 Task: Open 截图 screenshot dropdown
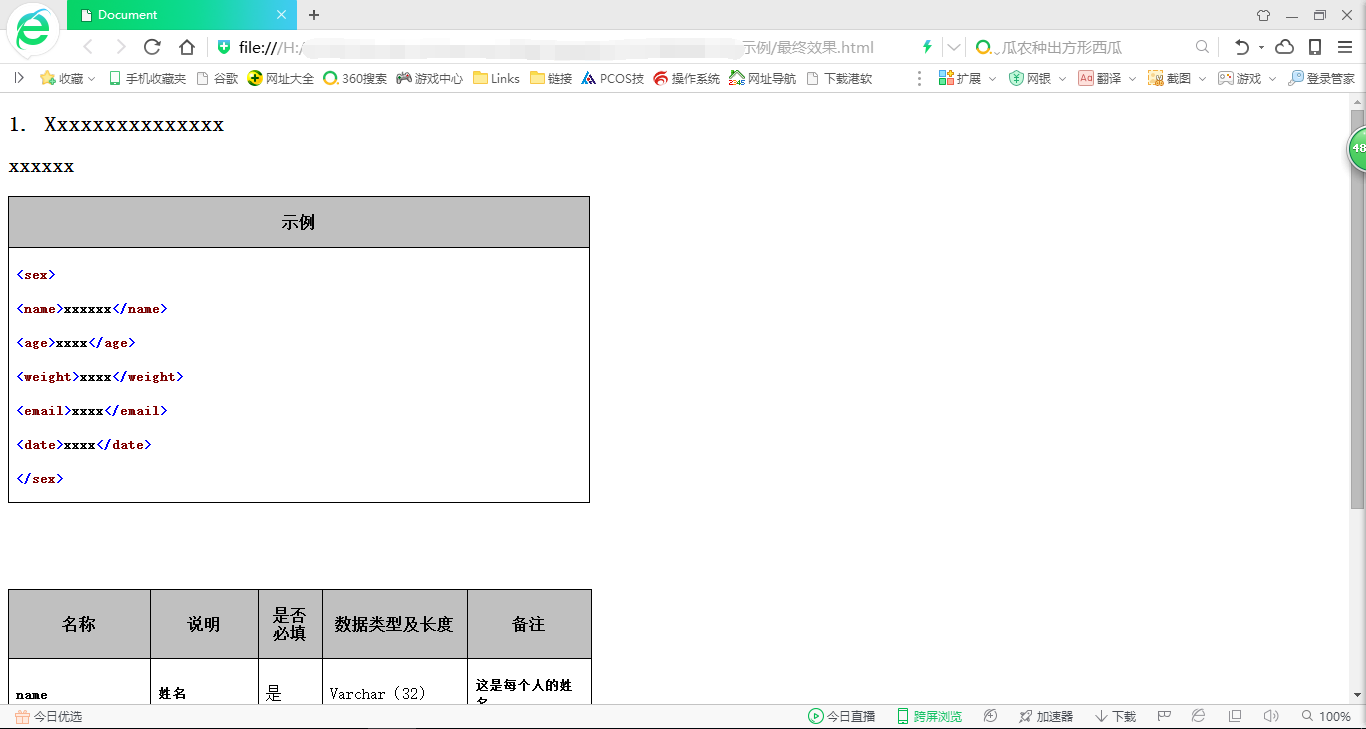1177,78
